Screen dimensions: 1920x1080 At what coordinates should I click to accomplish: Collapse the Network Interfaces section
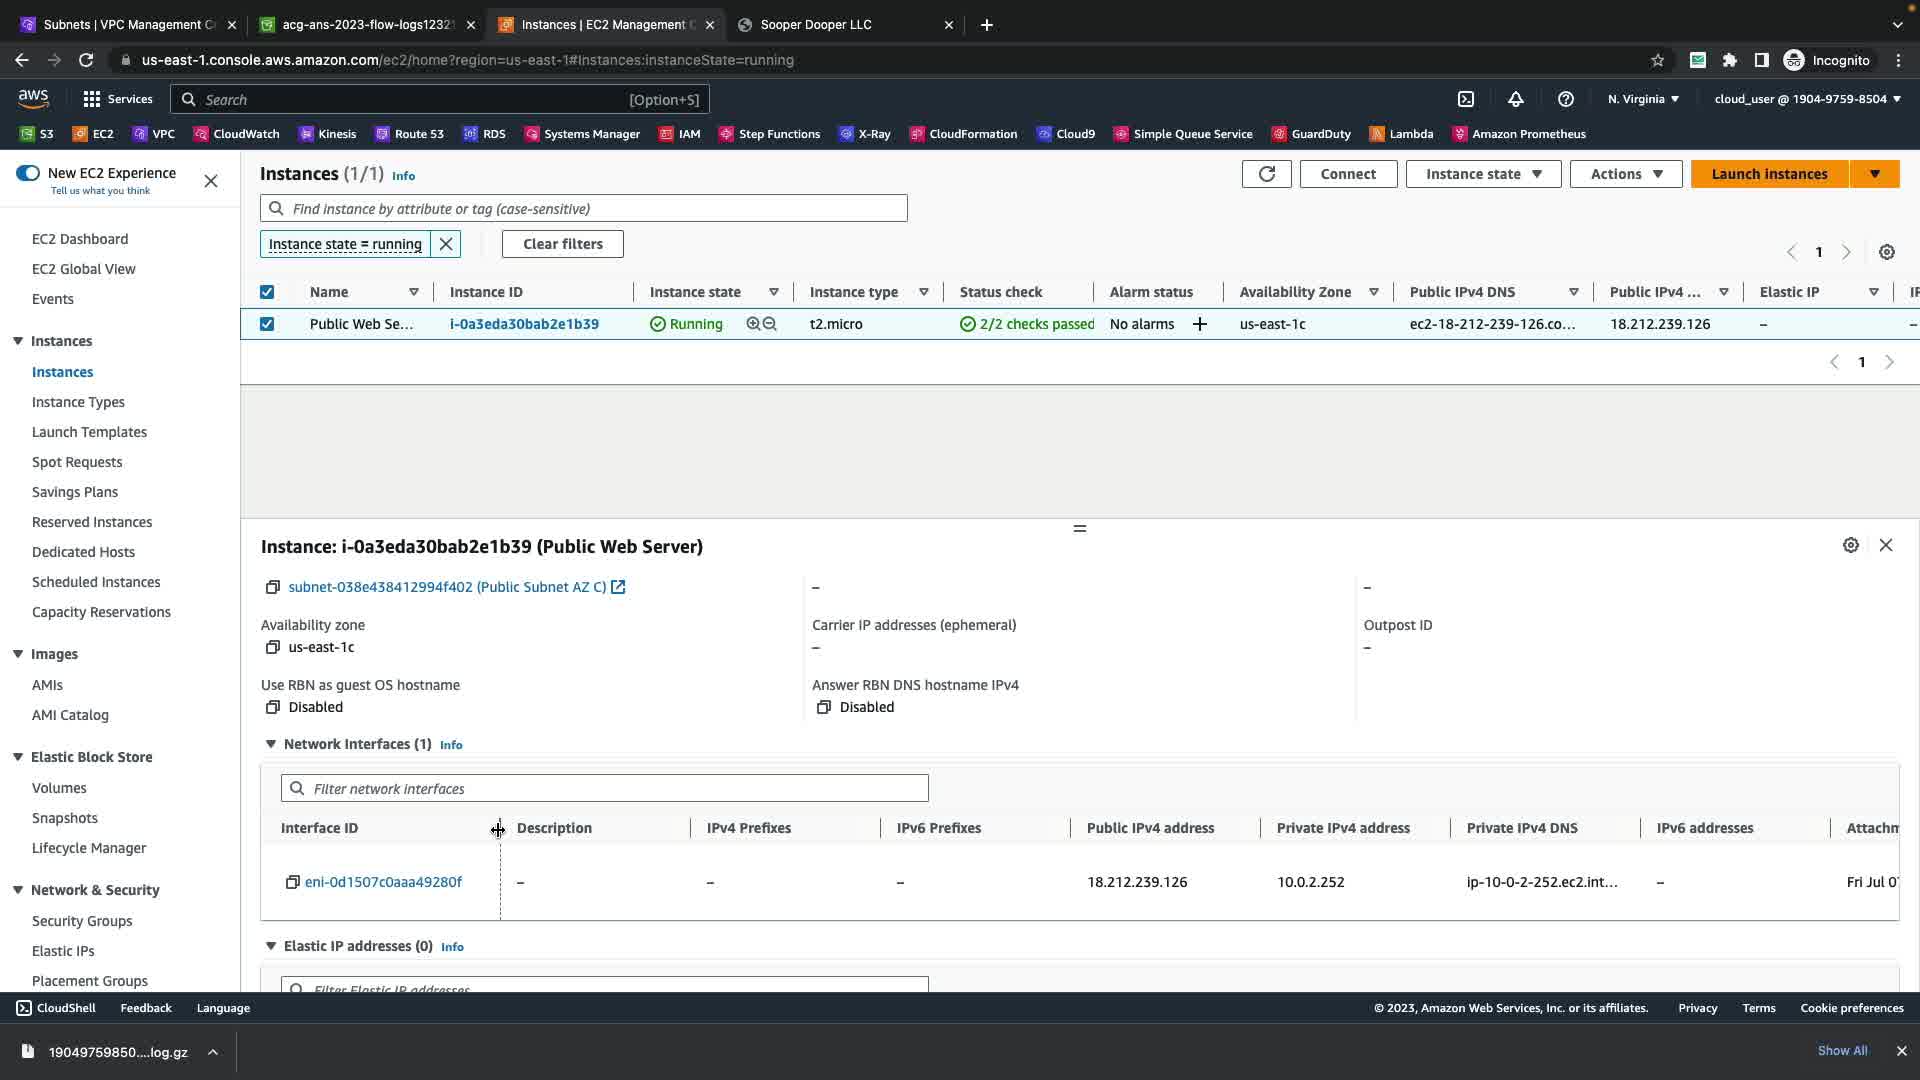coord(270,744)
